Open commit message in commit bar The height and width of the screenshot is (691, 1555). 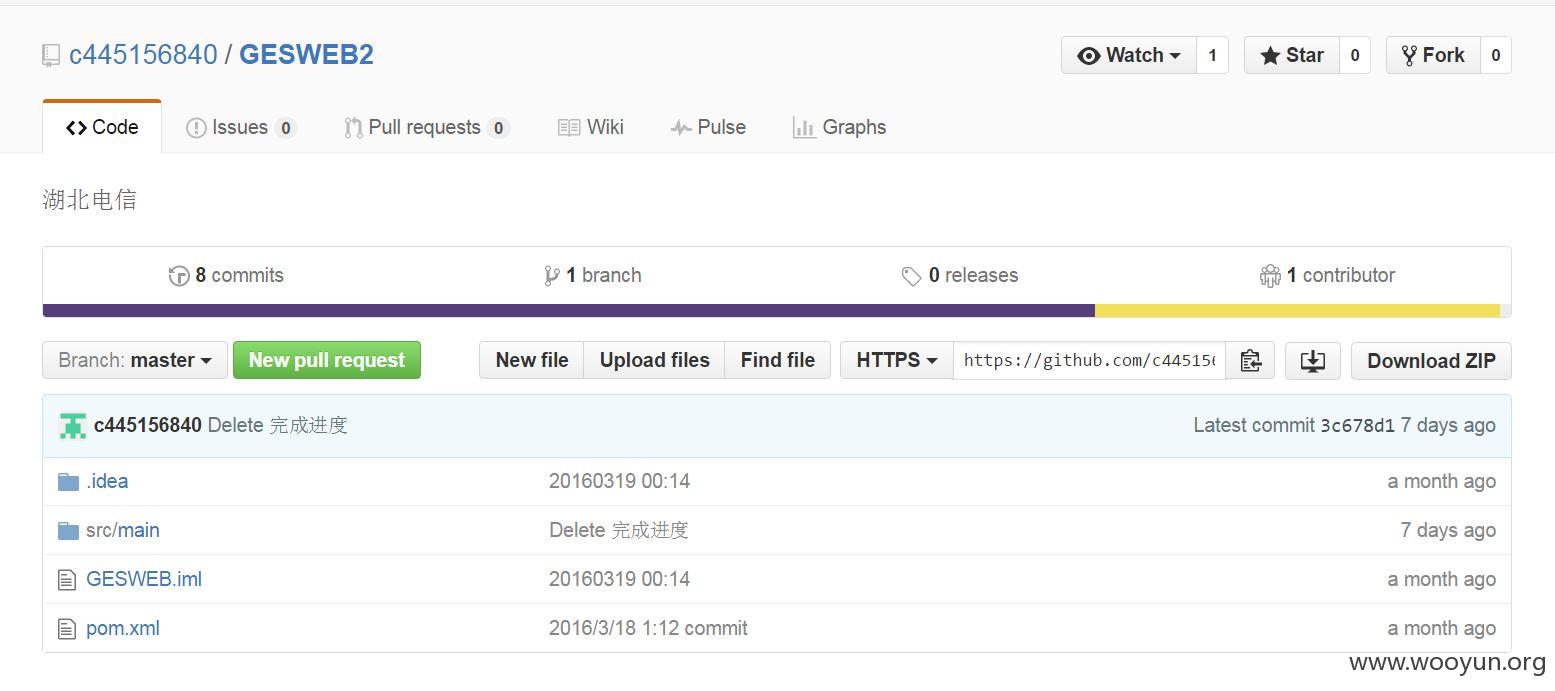coord(278,426)
